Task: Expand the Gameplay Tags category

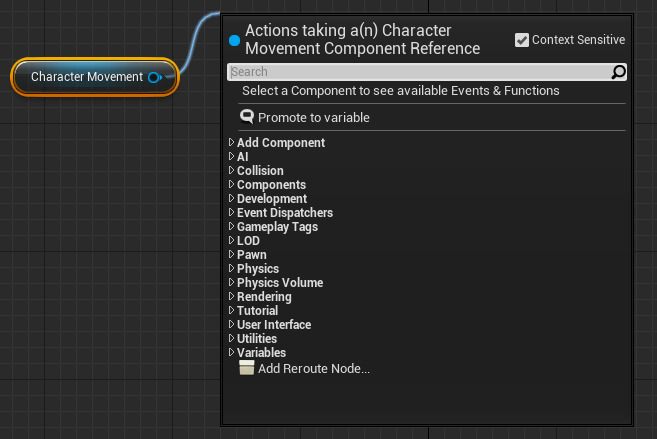Action: [x=232, y=227]
